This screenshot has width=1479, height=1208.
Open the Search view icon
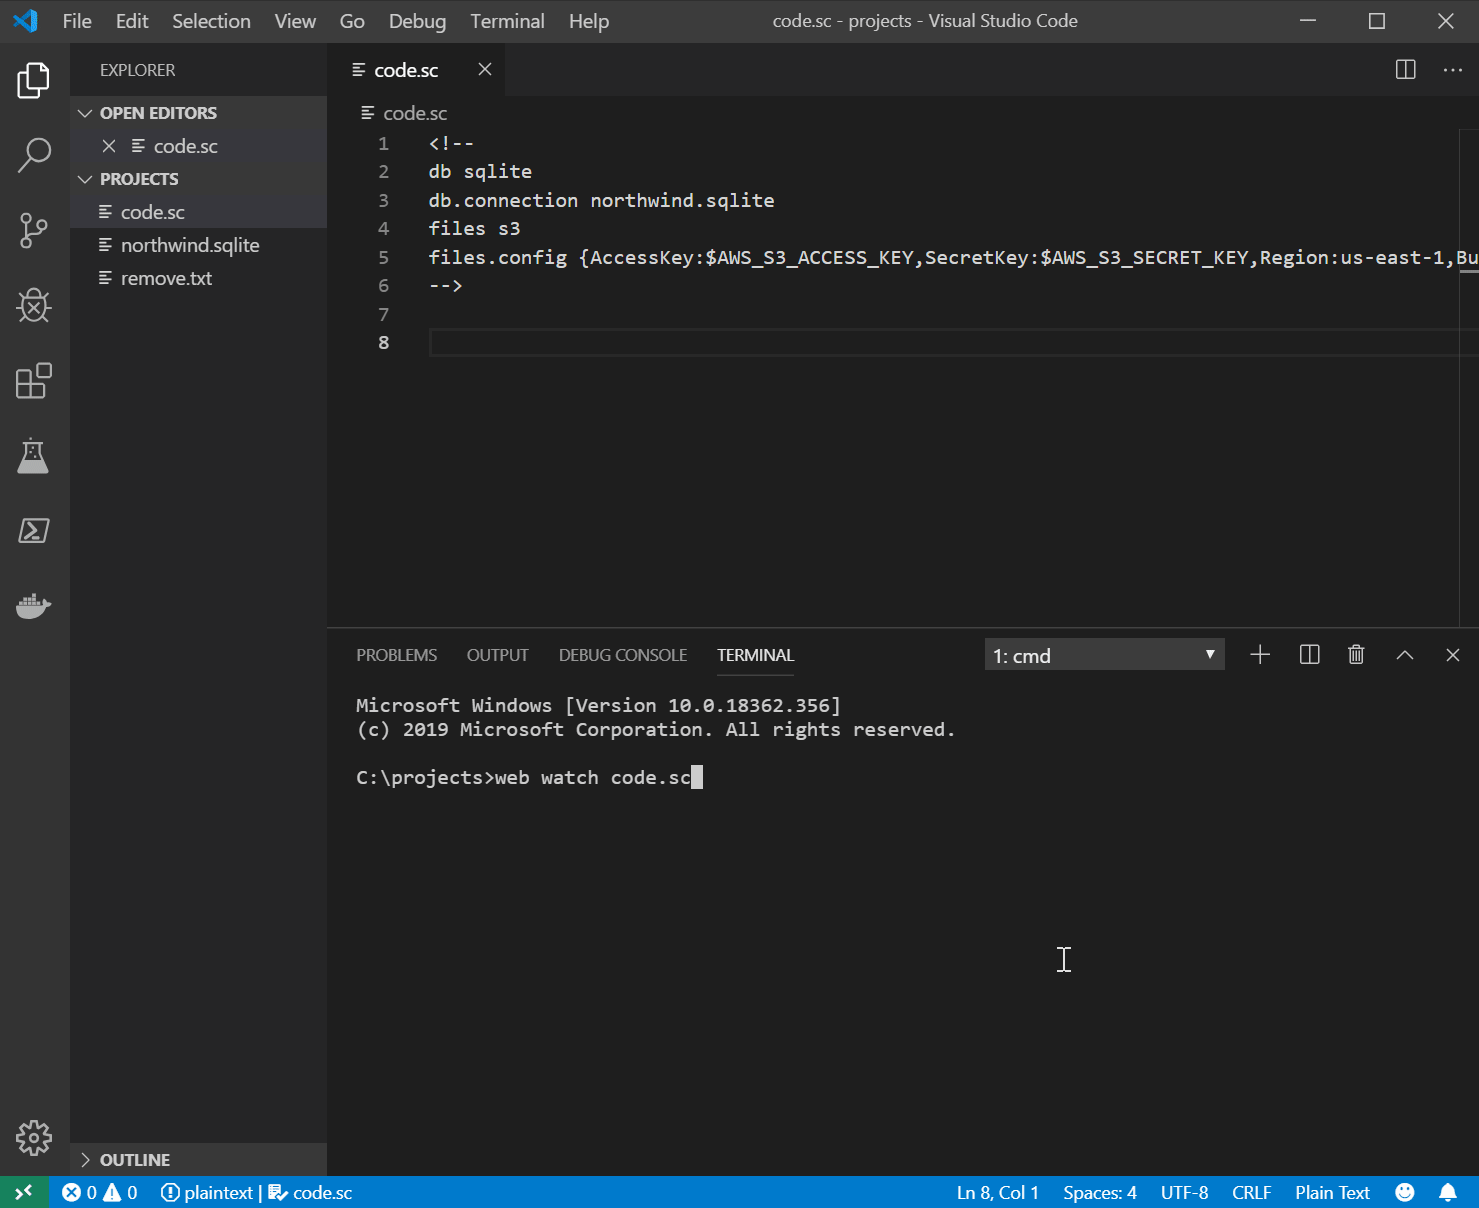(34, 155)
